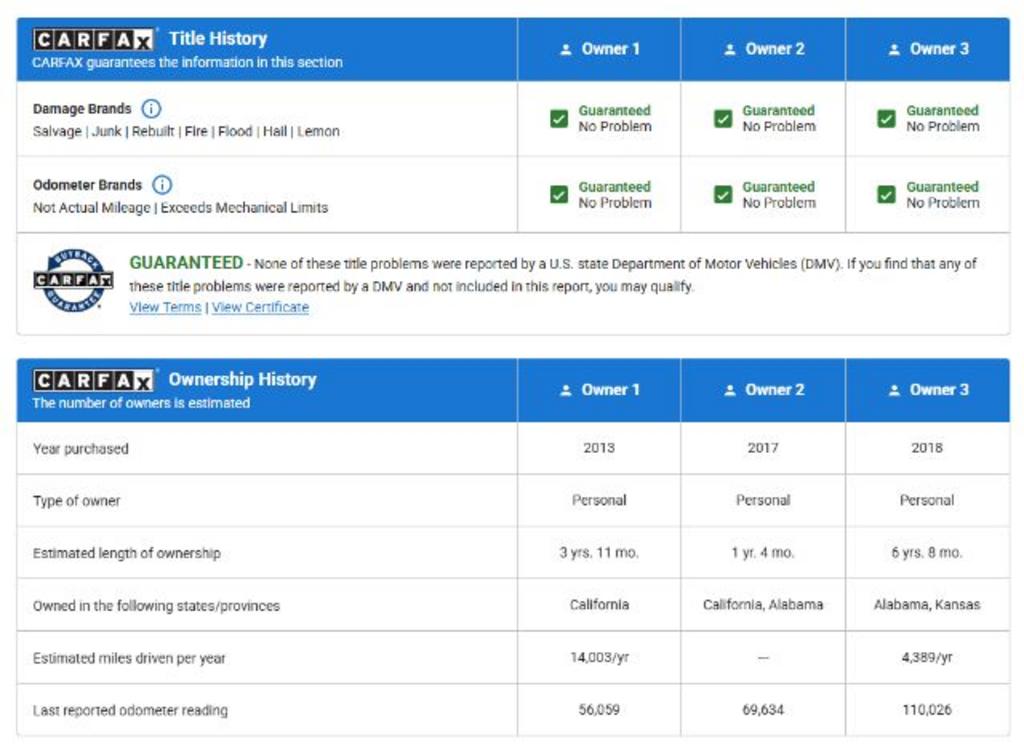Click '6 yrs. 8 mo.' ownership length
Image resolution: width=1024 pixels, height=750 pixels.
pos(927,553)
